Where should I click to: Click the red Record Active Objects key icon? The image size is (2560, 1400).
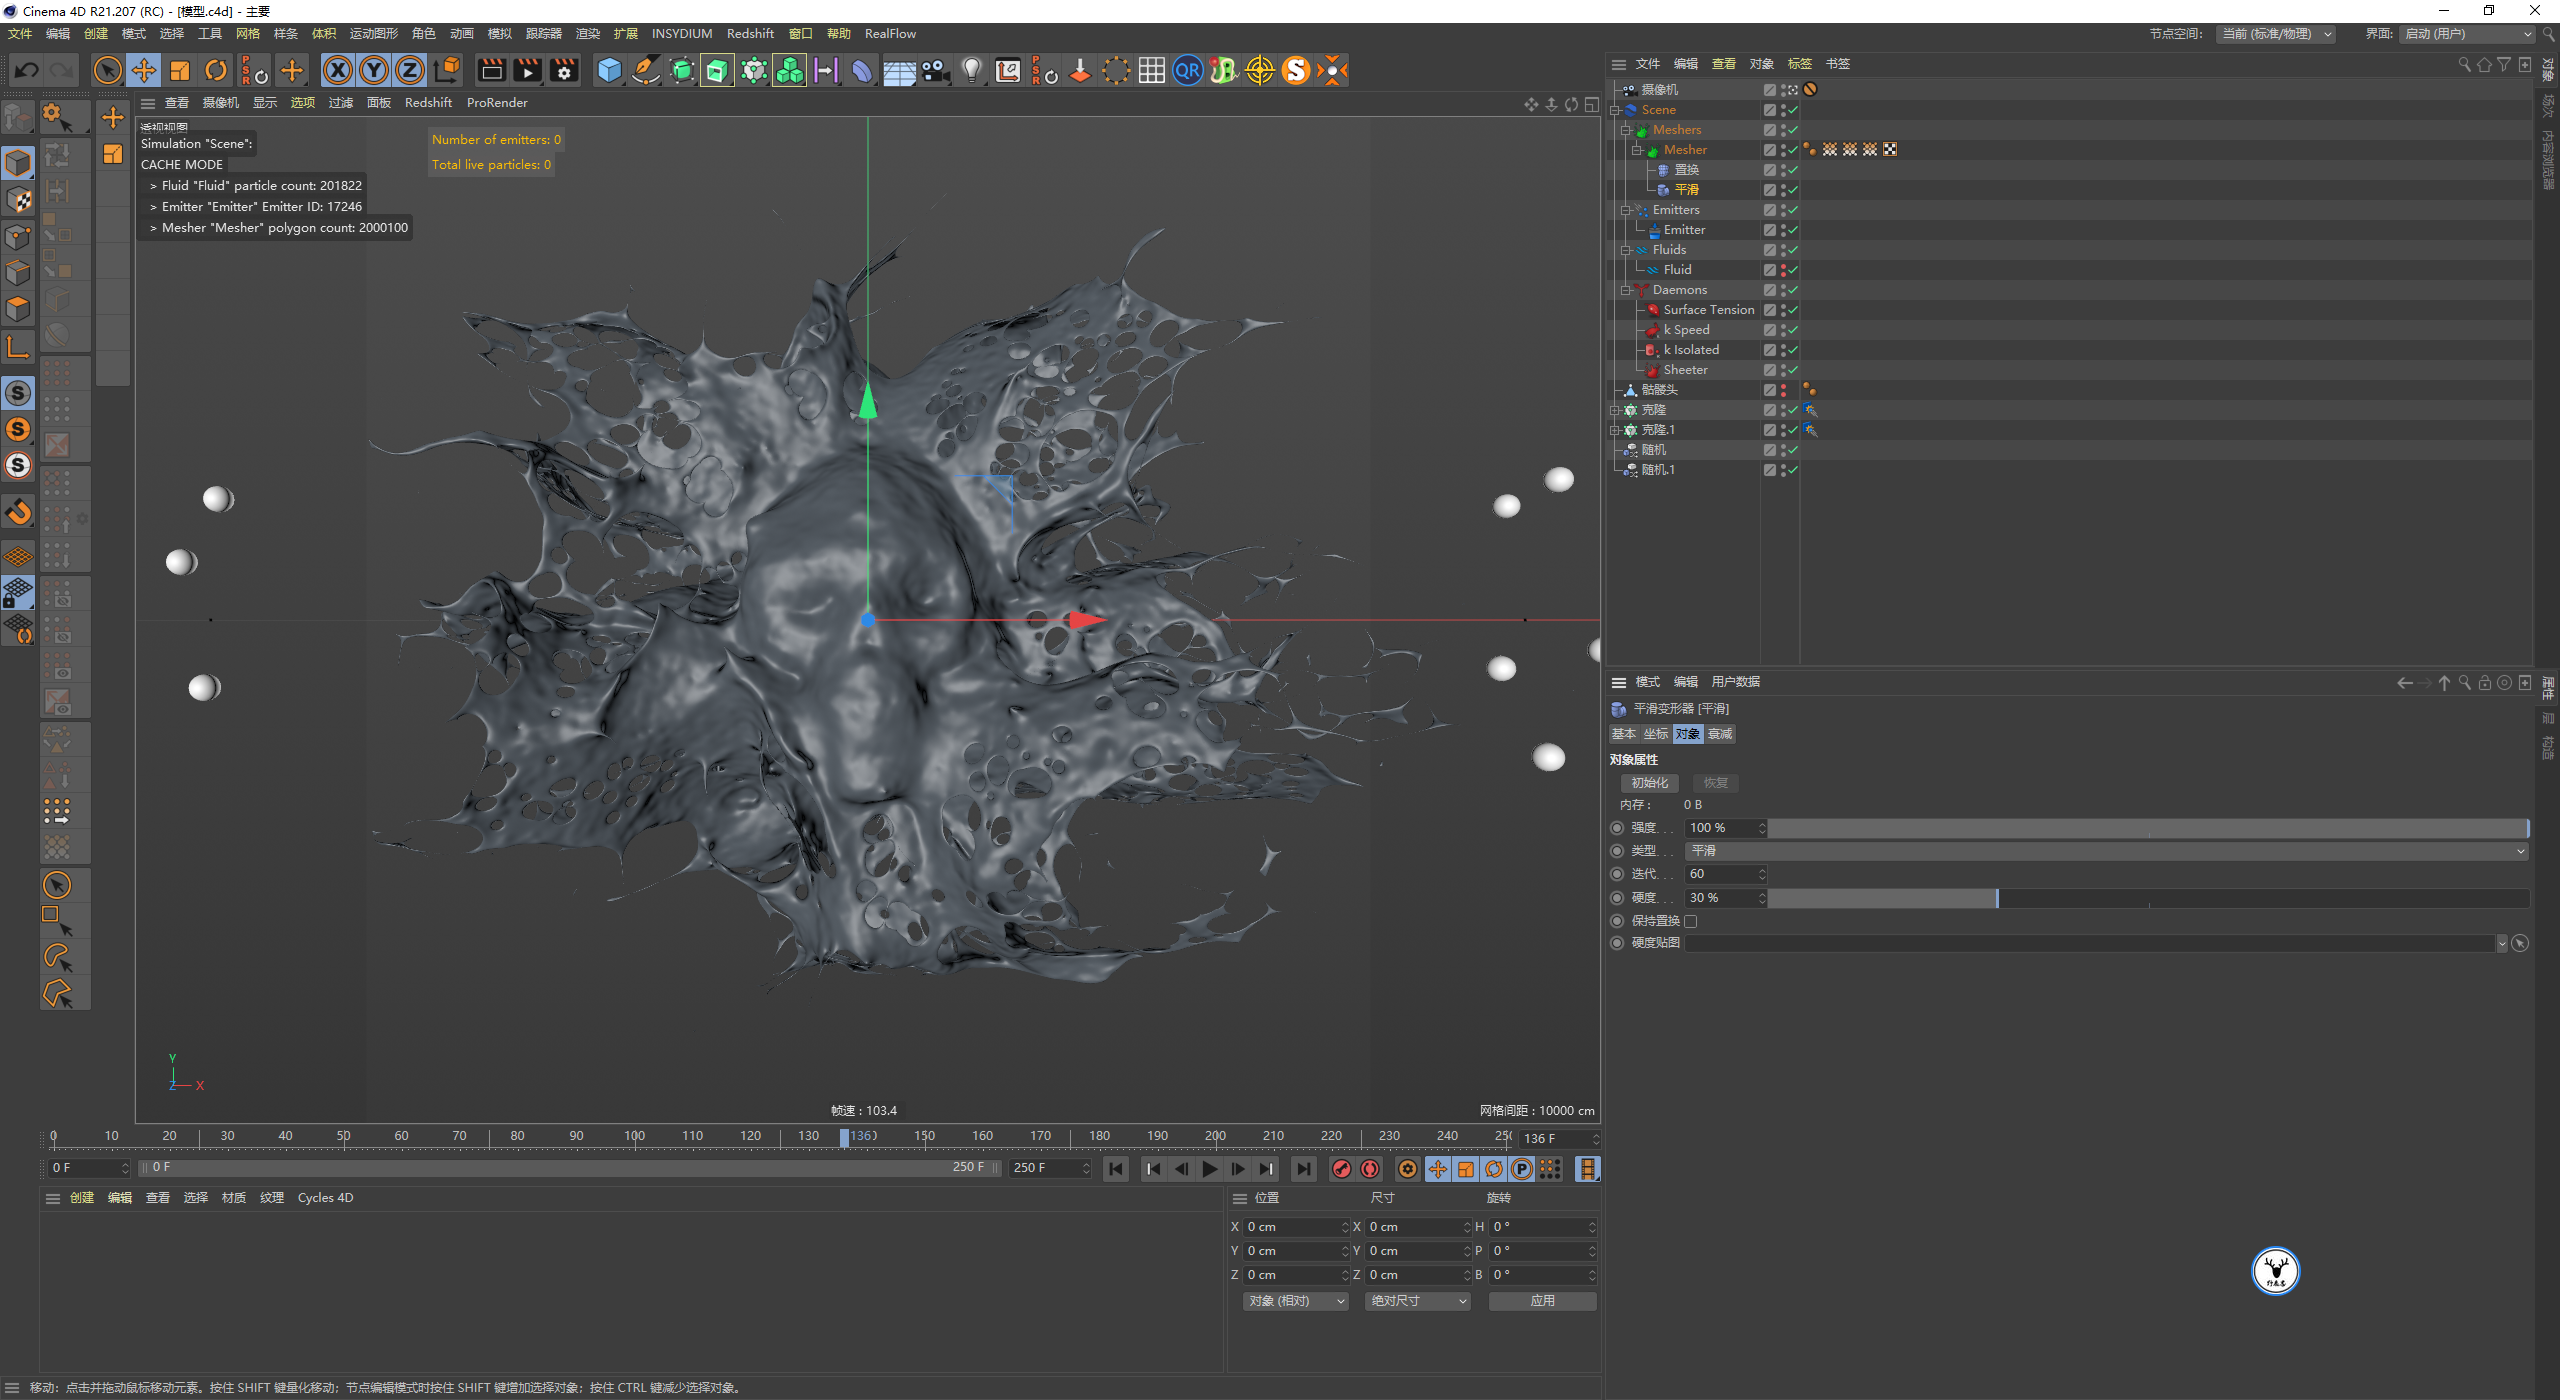tap(1342, 1169)
